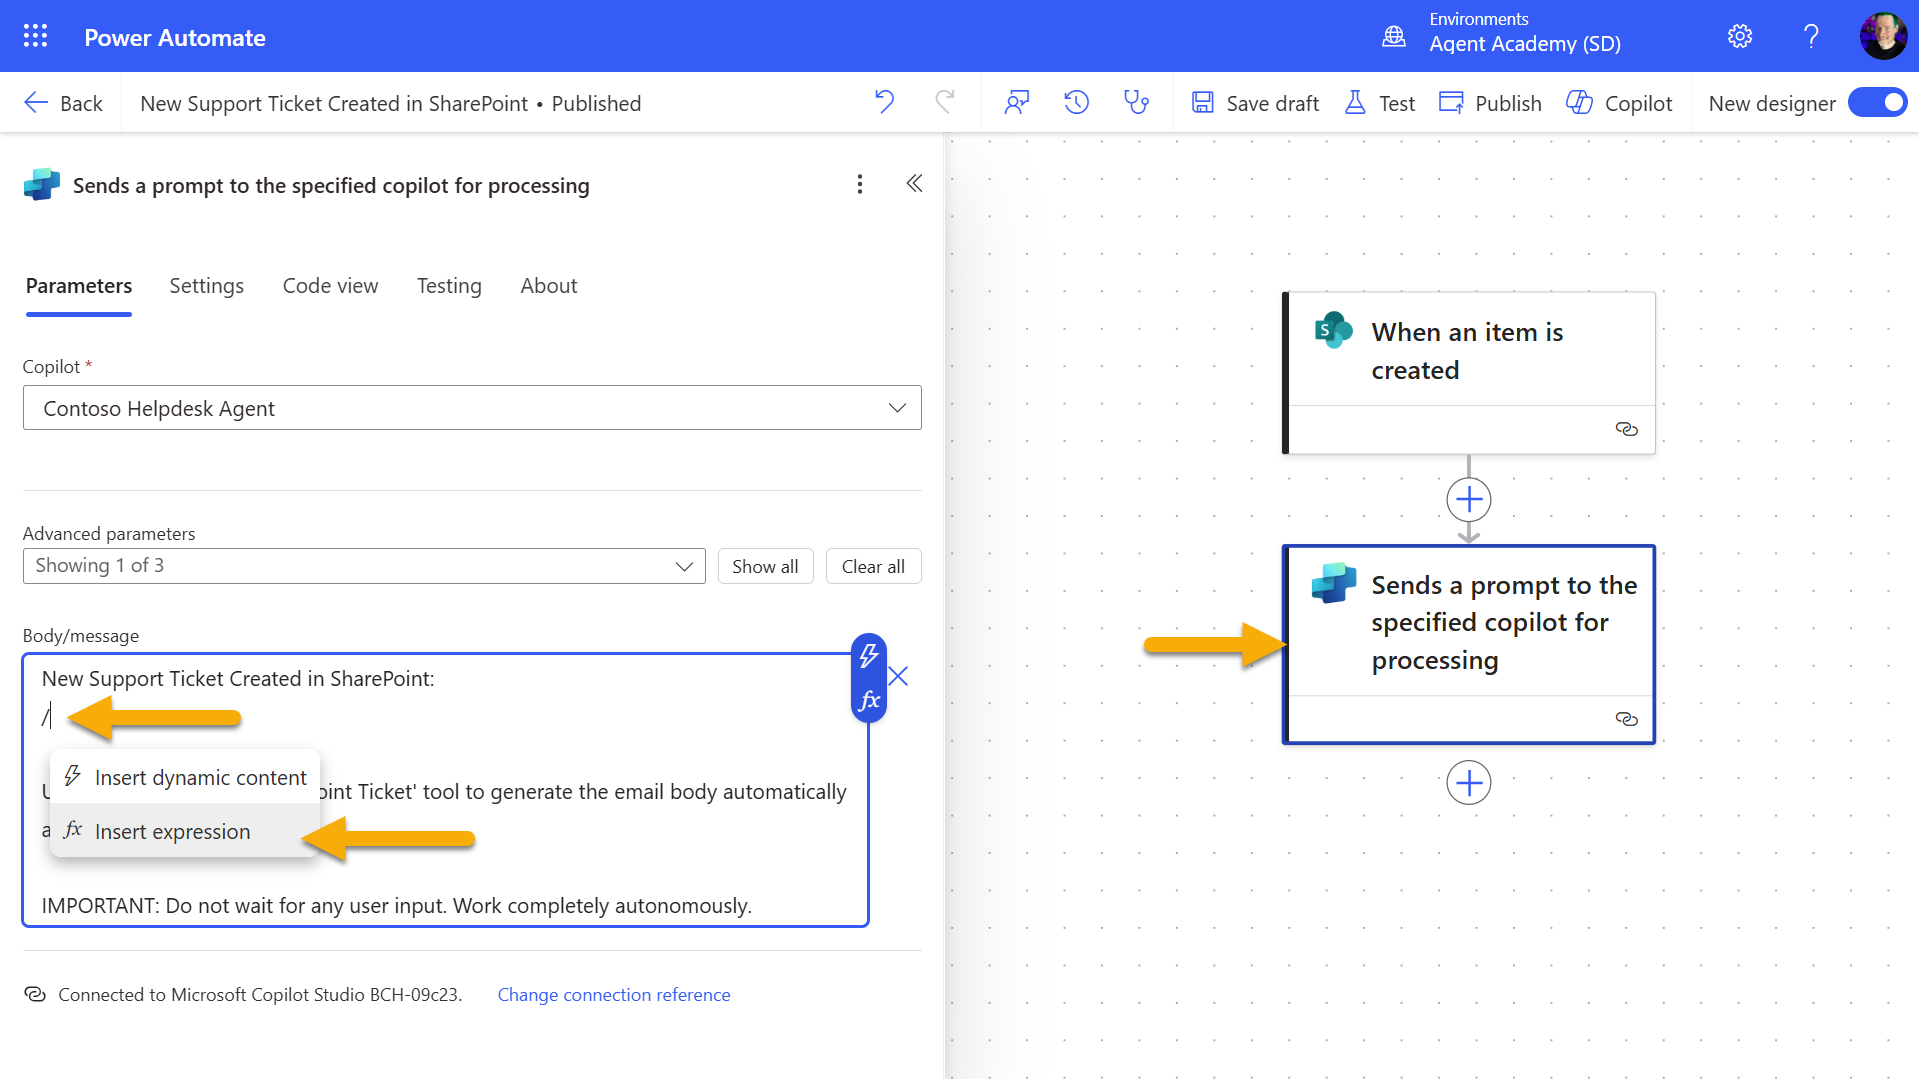Toggle the New designer switch
Viewport: 1919px width, 1079px height.
[1877, 103]
